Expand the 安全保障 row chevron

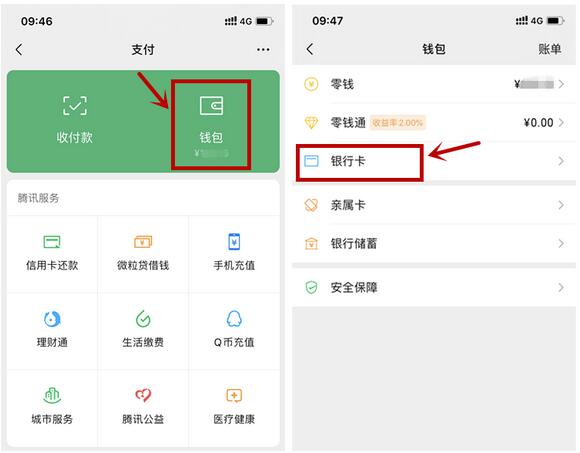pyautogui.click(x=561, y=287)
